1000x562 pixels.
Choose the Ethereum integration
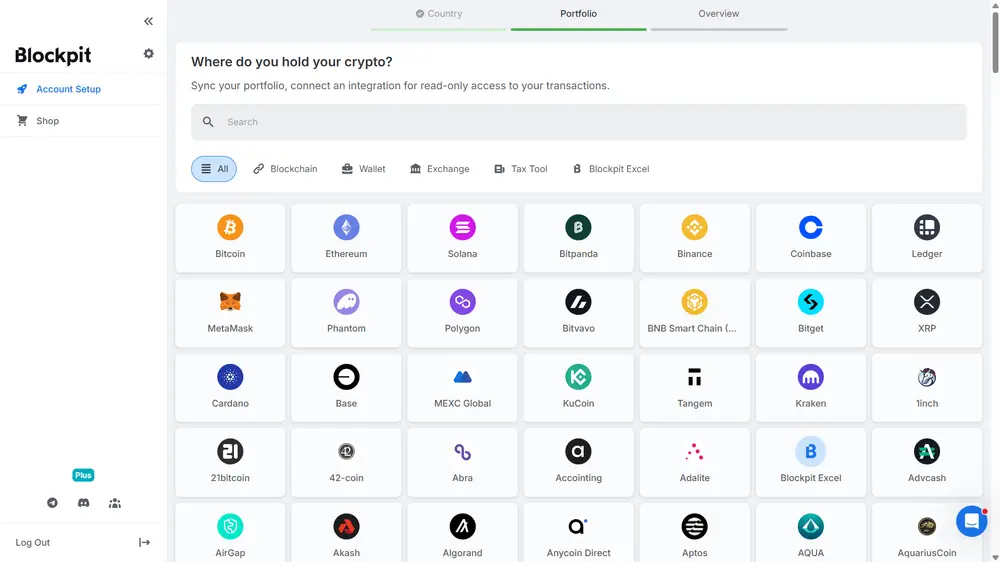346,238
